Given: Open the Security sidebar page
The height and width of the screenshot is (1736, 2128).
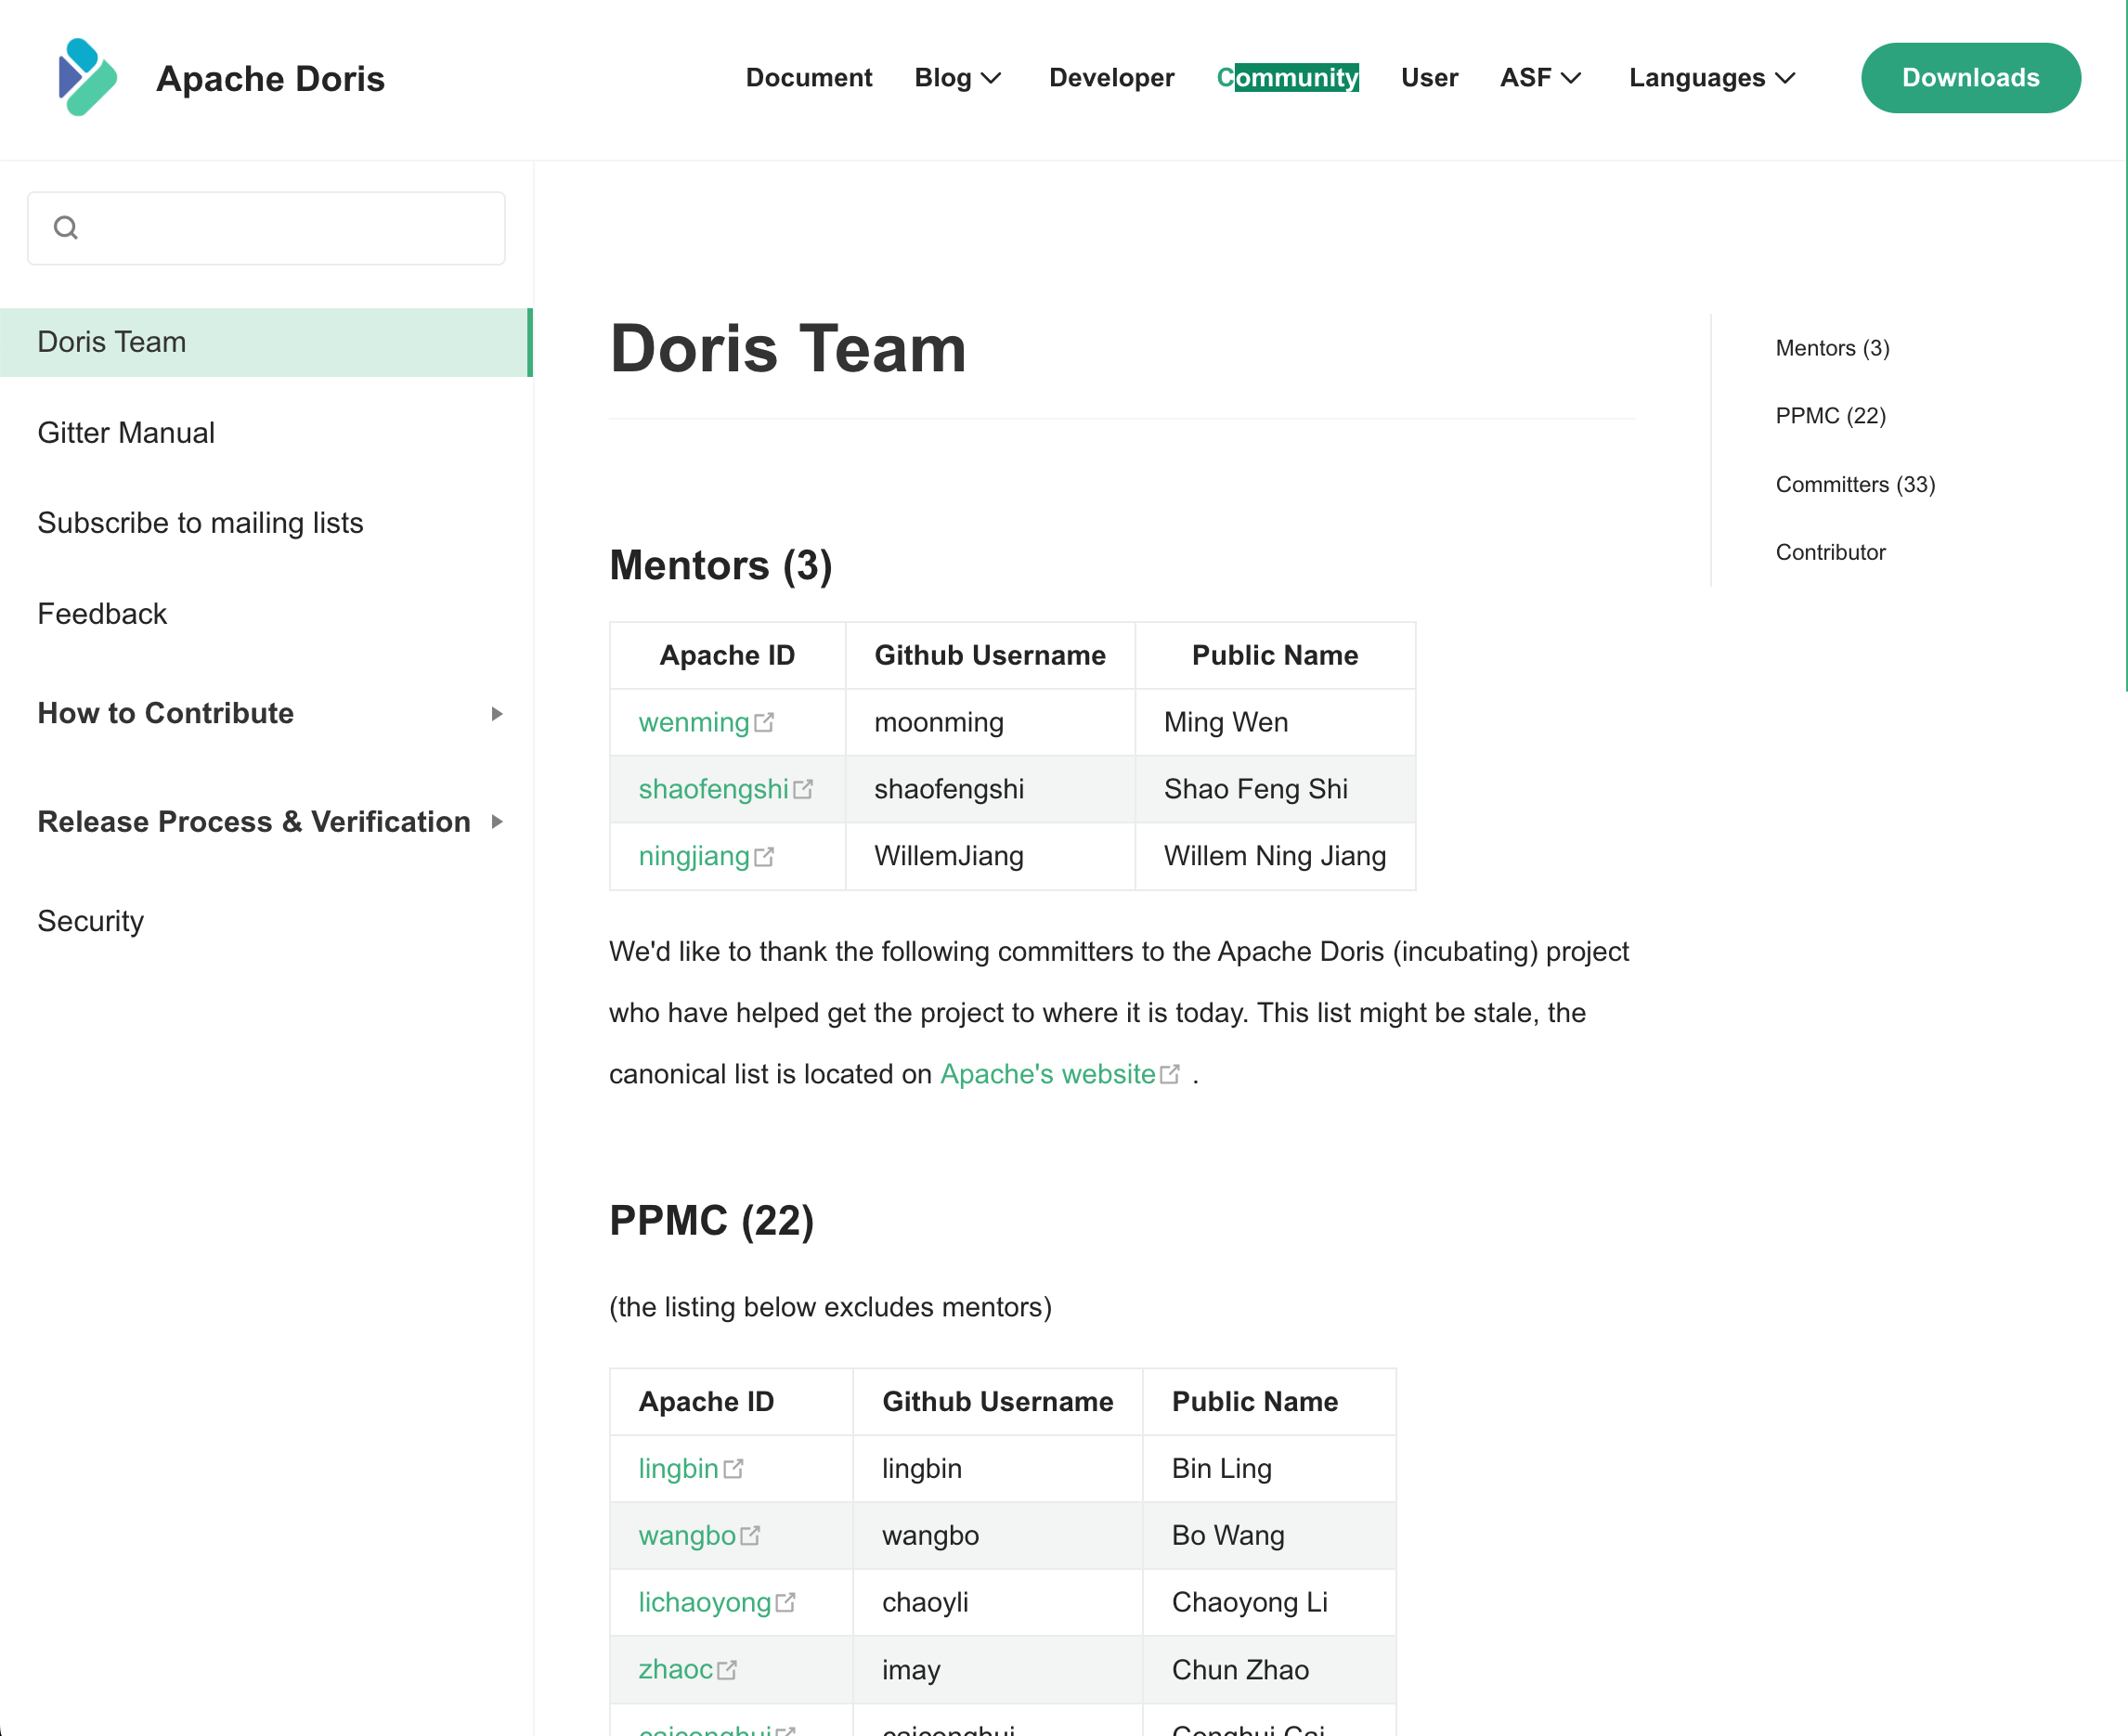Looking at the screenshot, I should point(91,921).
